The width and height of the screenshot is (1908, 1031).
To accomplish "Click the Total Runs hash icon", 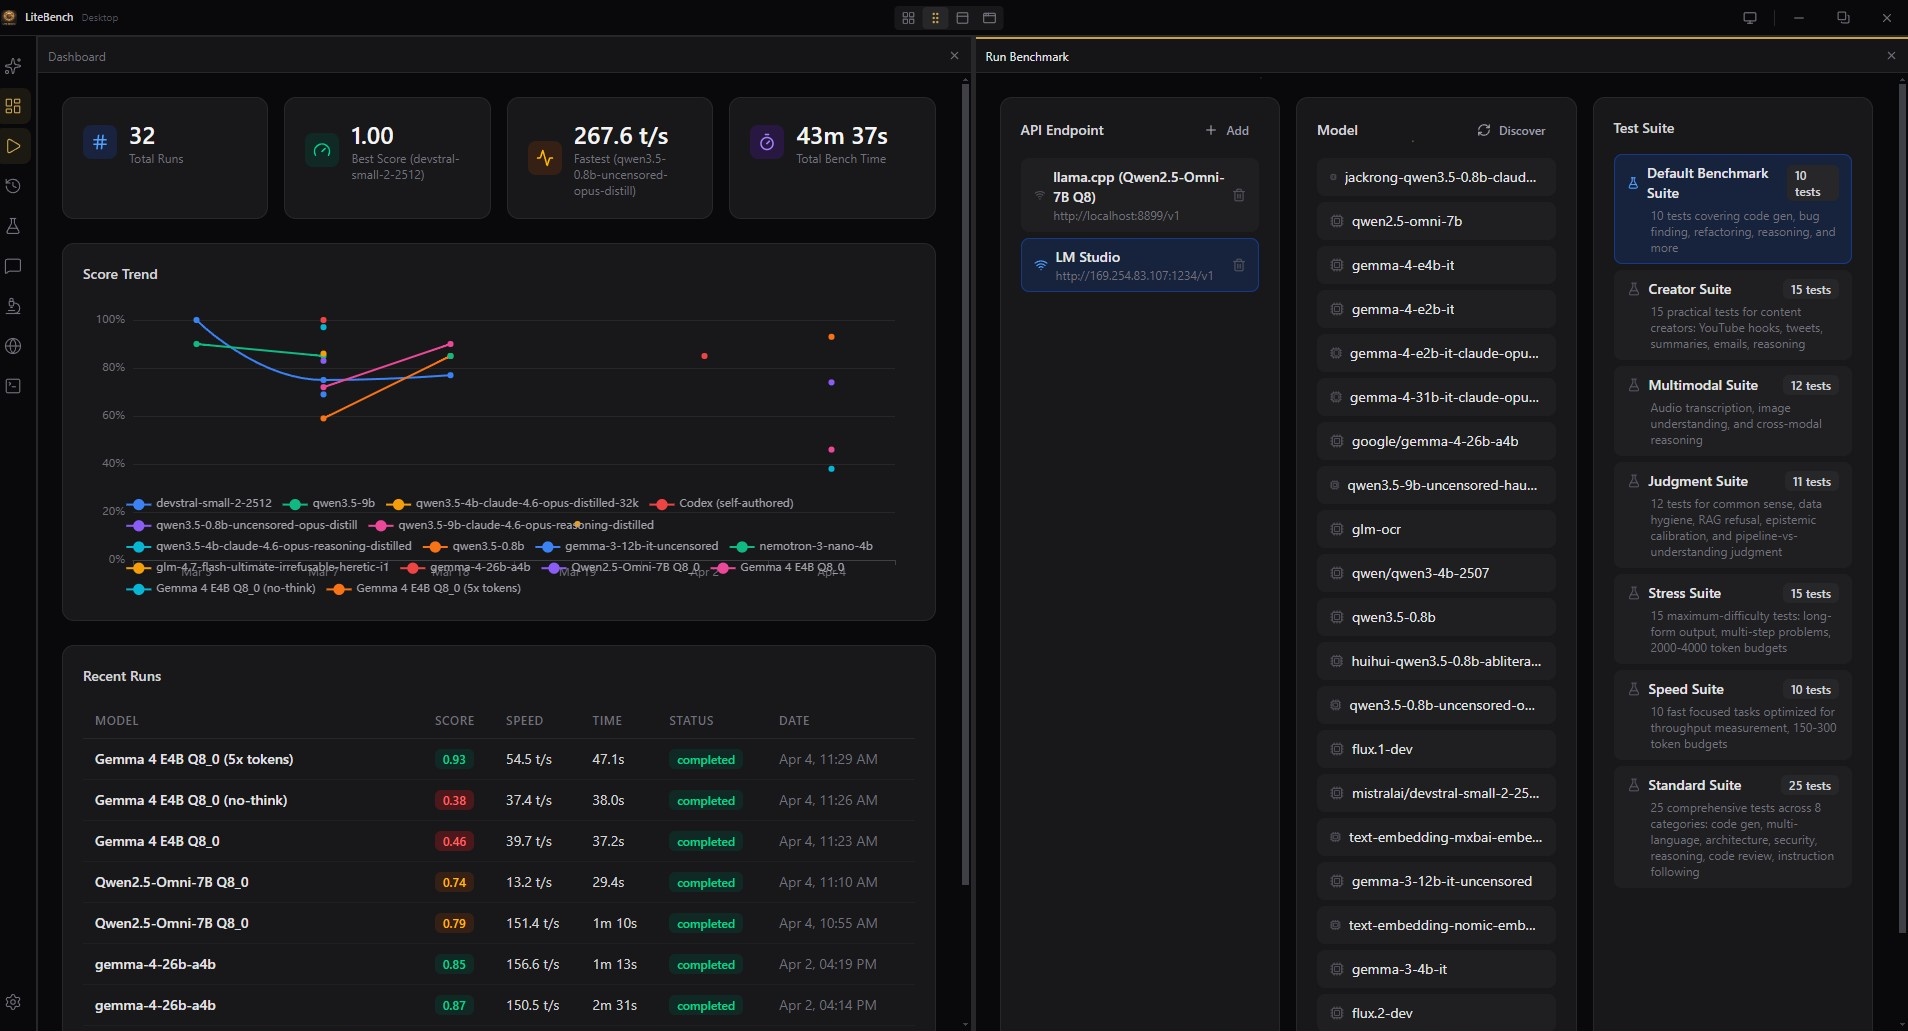I will (x=100, y=142).
